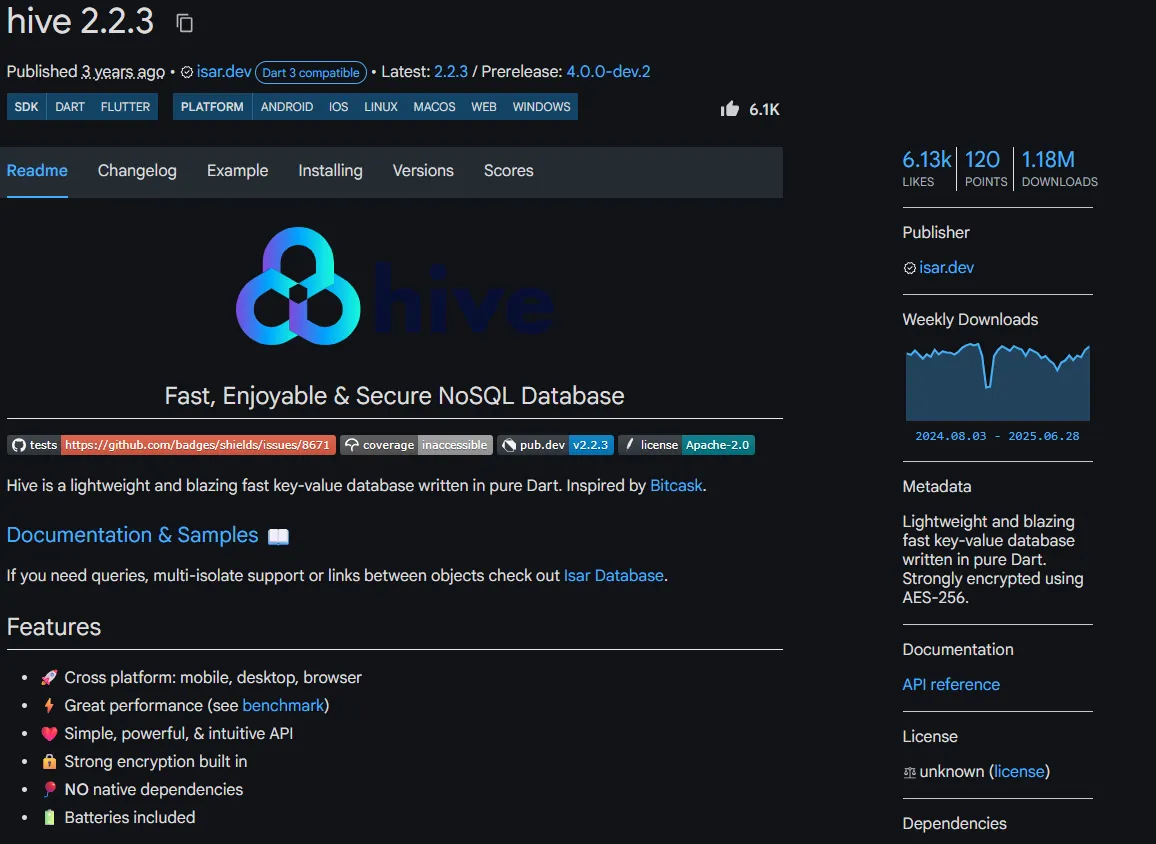Viewport: 1156px width, 844px height.
Task: Open the latest version 2.2.3 link
Action: tap(450, 72)
